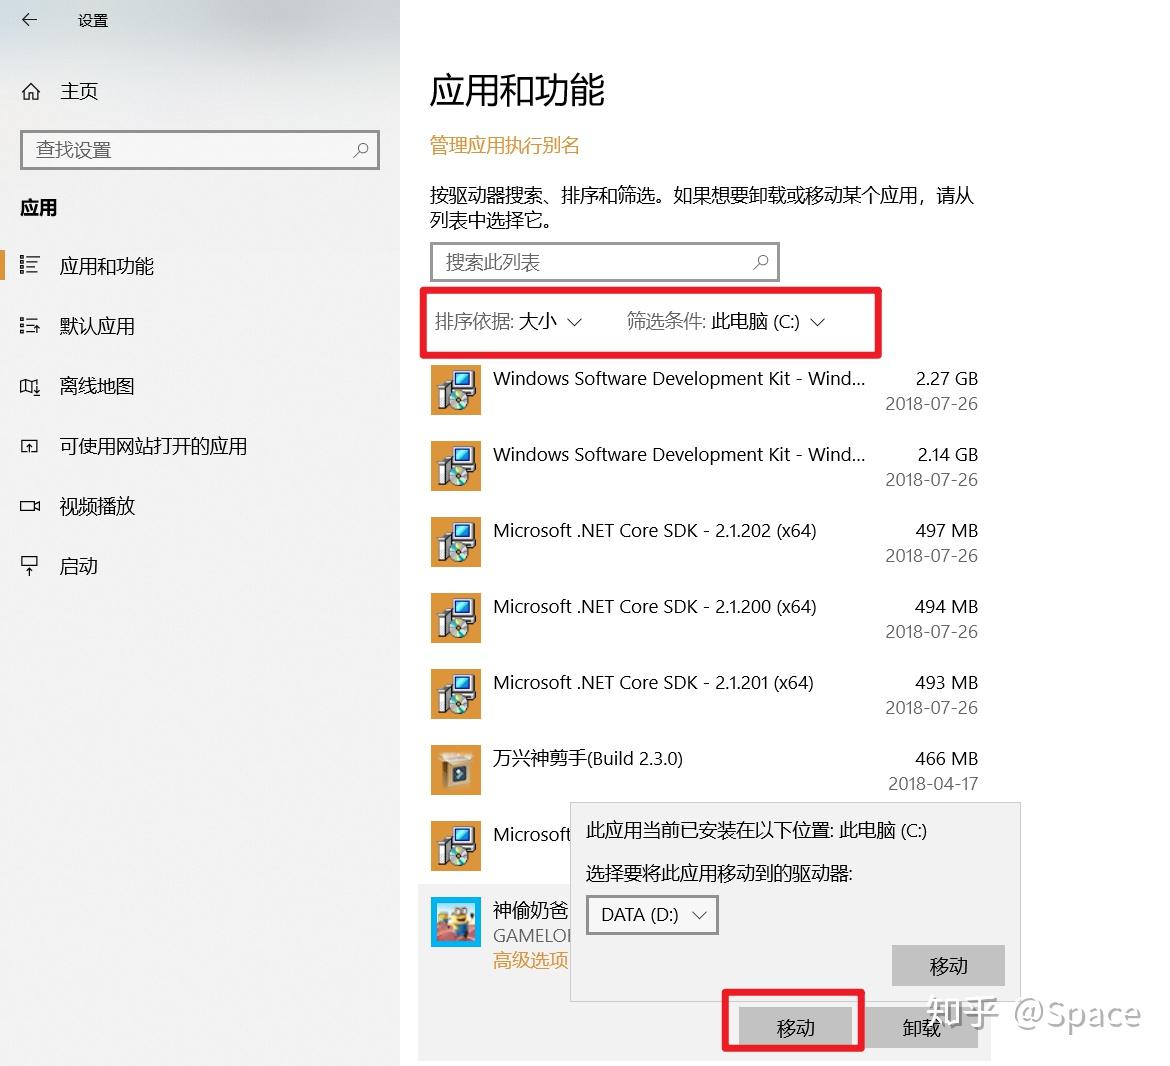Click the 查找设置 search field
Viewport: 1170px width, 1066px height.
[199, 150]
